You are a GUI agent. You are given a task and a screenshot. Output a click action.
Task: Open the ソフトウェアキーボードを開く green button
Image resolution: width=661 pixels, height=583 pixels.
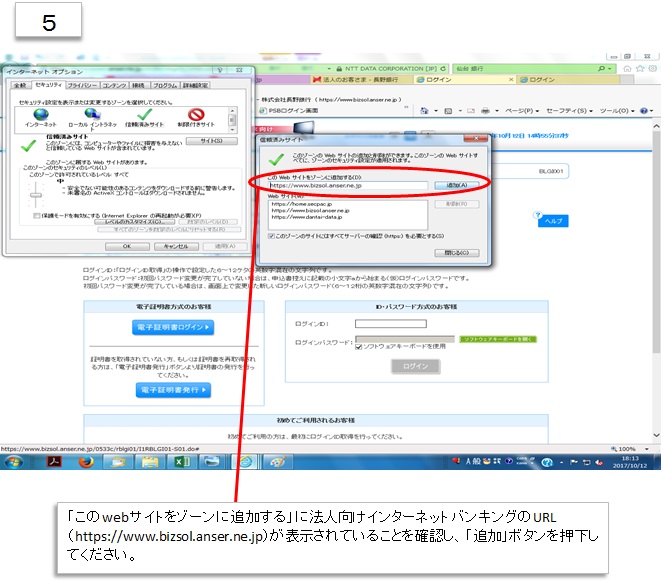click(498, 339)
